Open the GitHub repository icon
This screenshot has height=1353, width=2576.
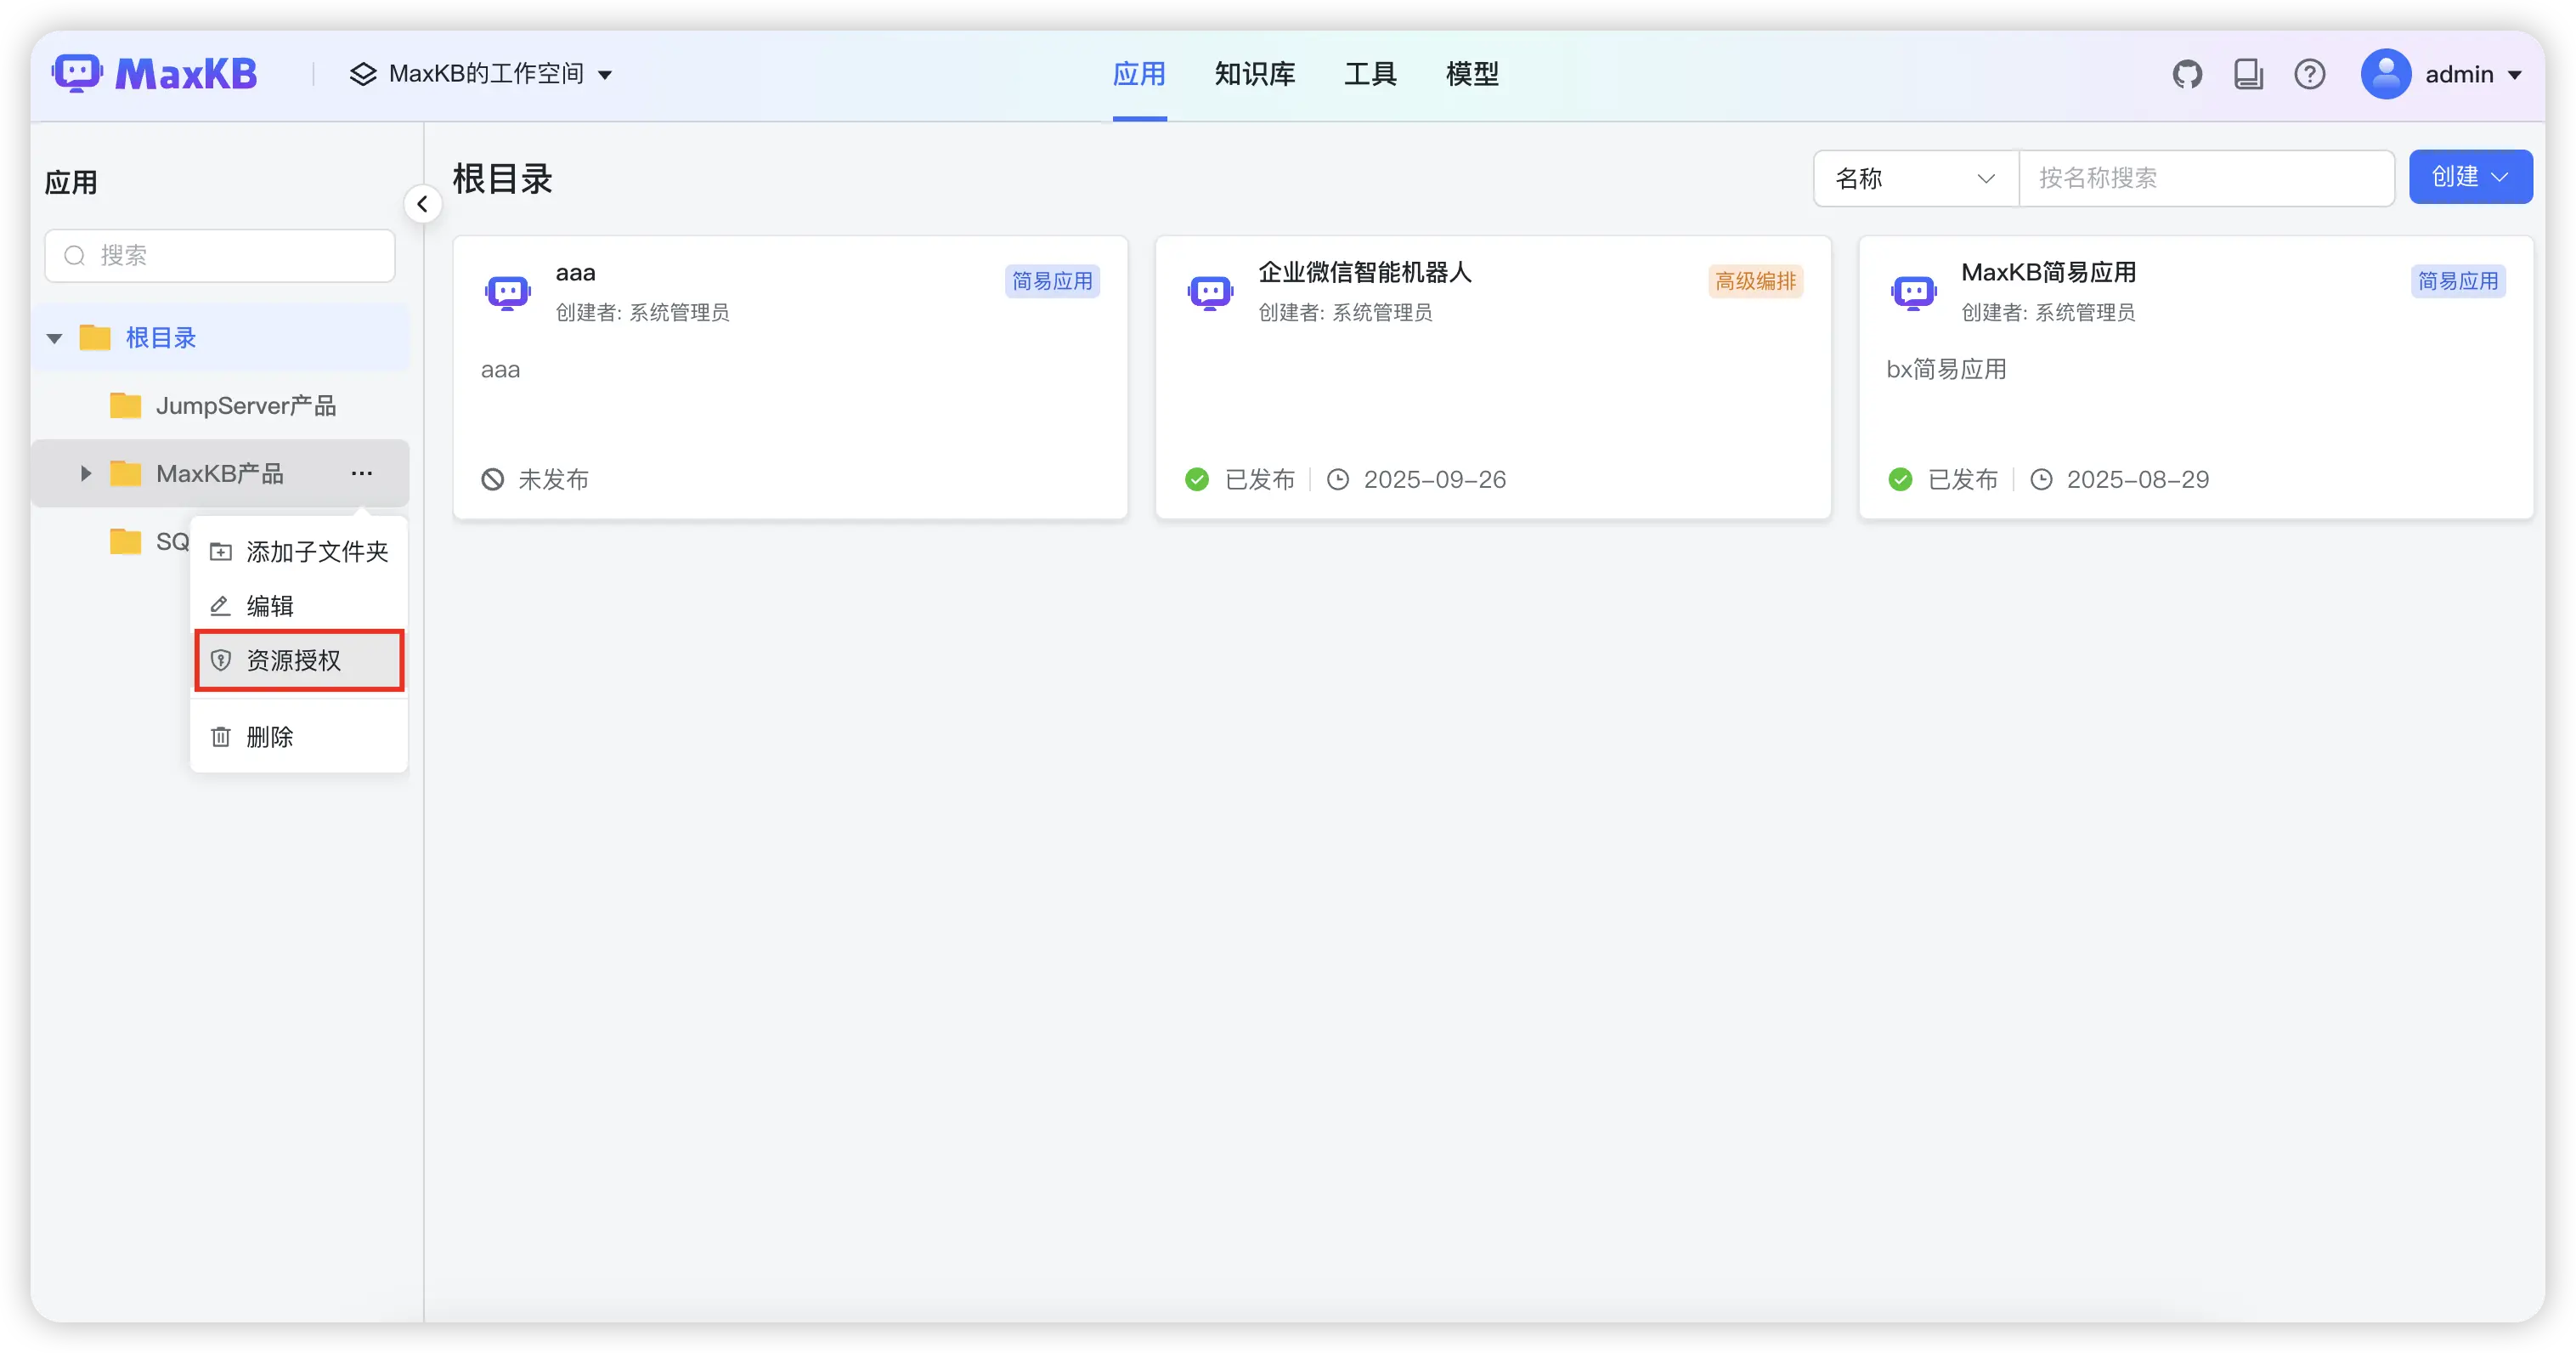coord(2187,74)
